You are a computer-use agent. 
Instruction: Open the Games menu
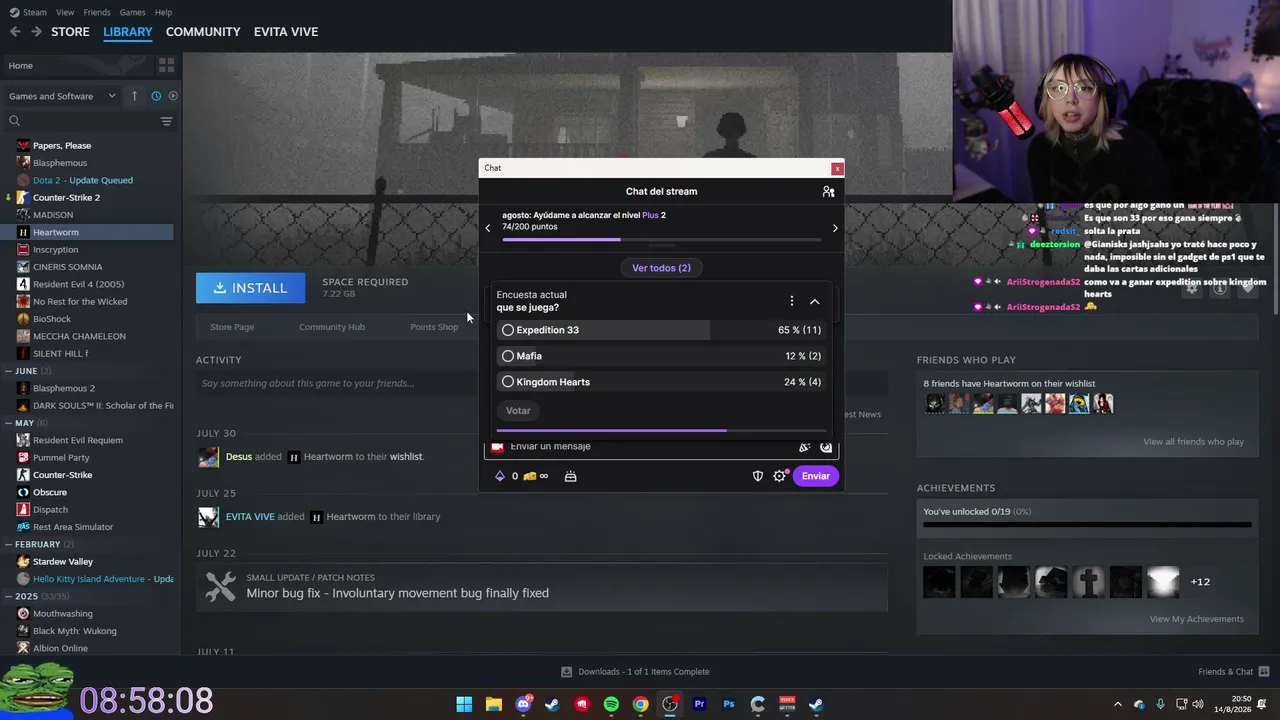pos(132,12)
